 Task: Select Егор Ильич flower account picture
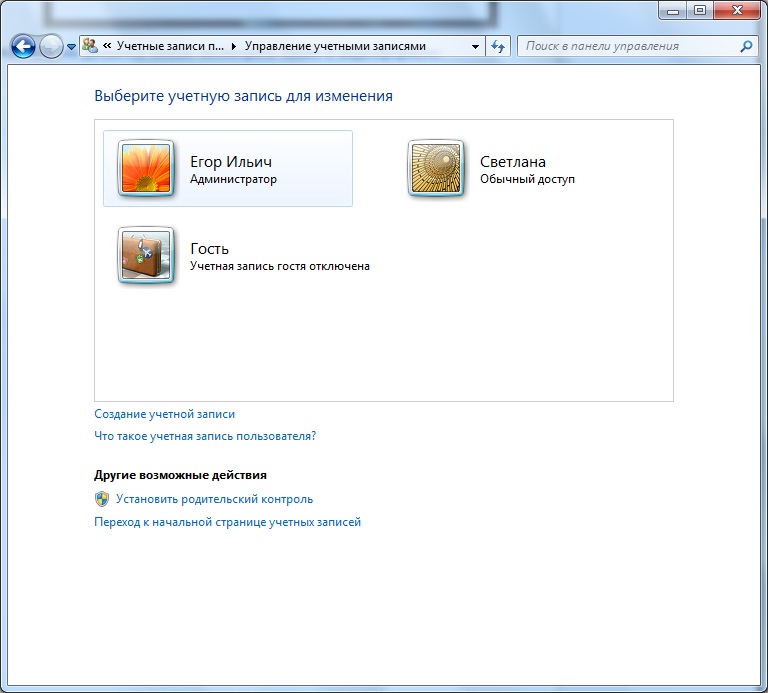click(x=147, y=168)
